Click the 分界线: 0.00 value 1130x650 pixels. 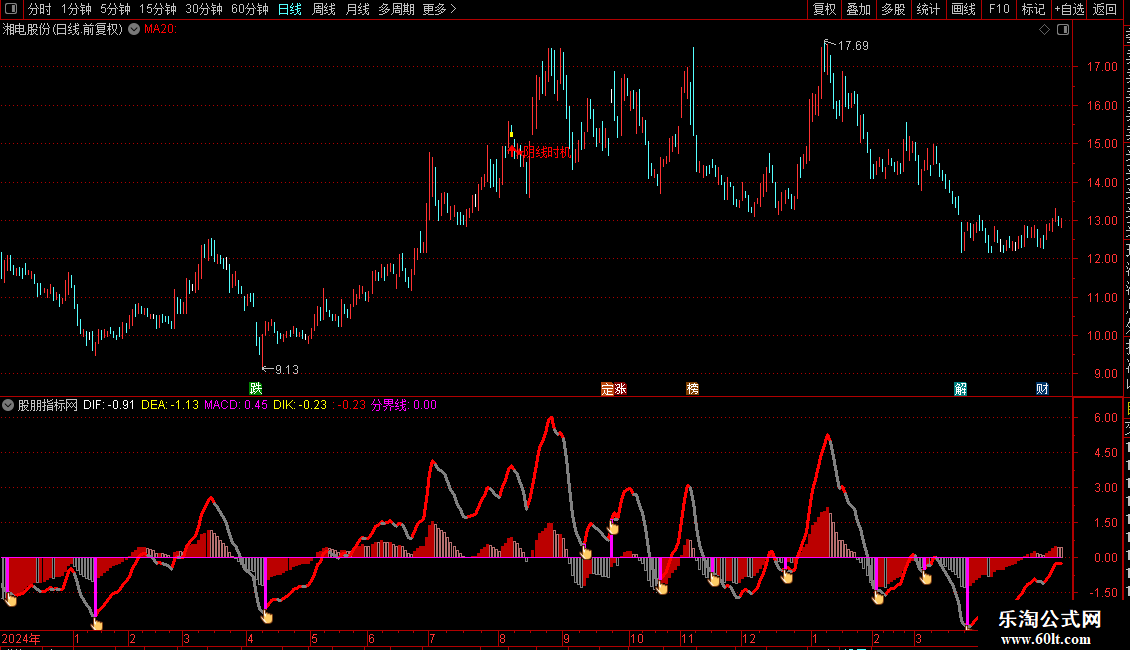pos(404,405)
